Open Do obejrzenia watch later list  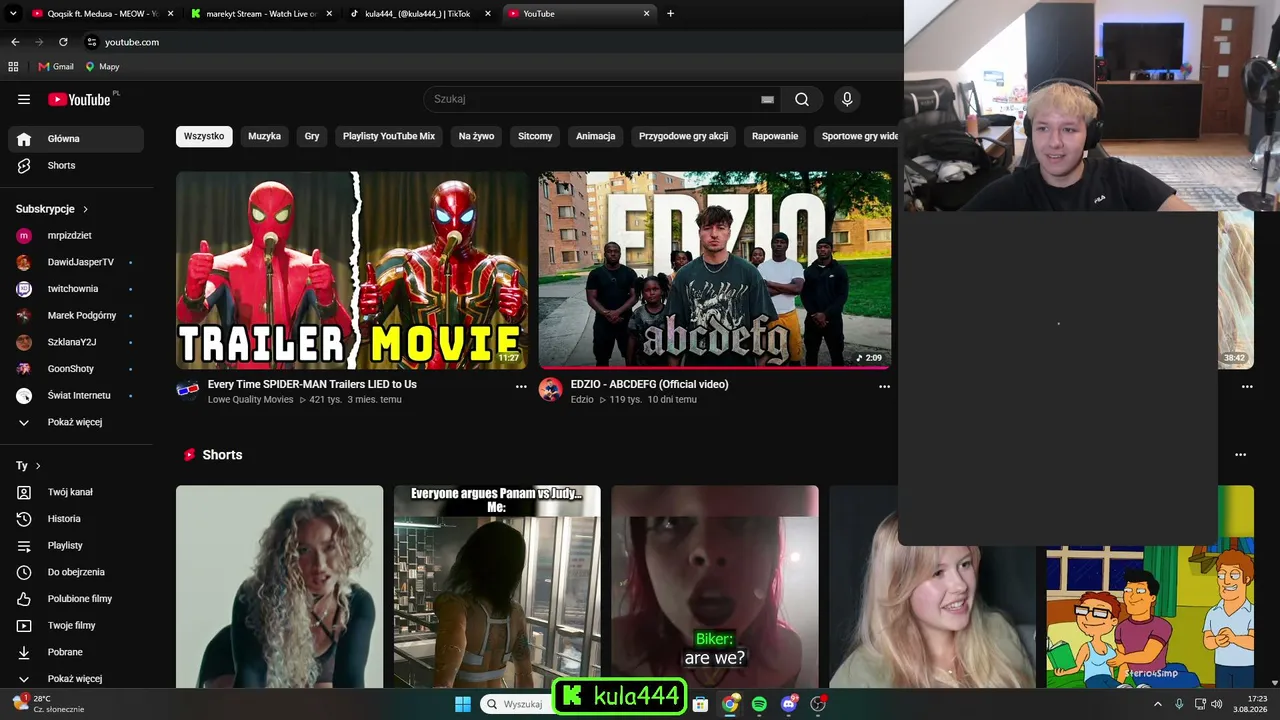pyautogui.click(x=76, y=572)
